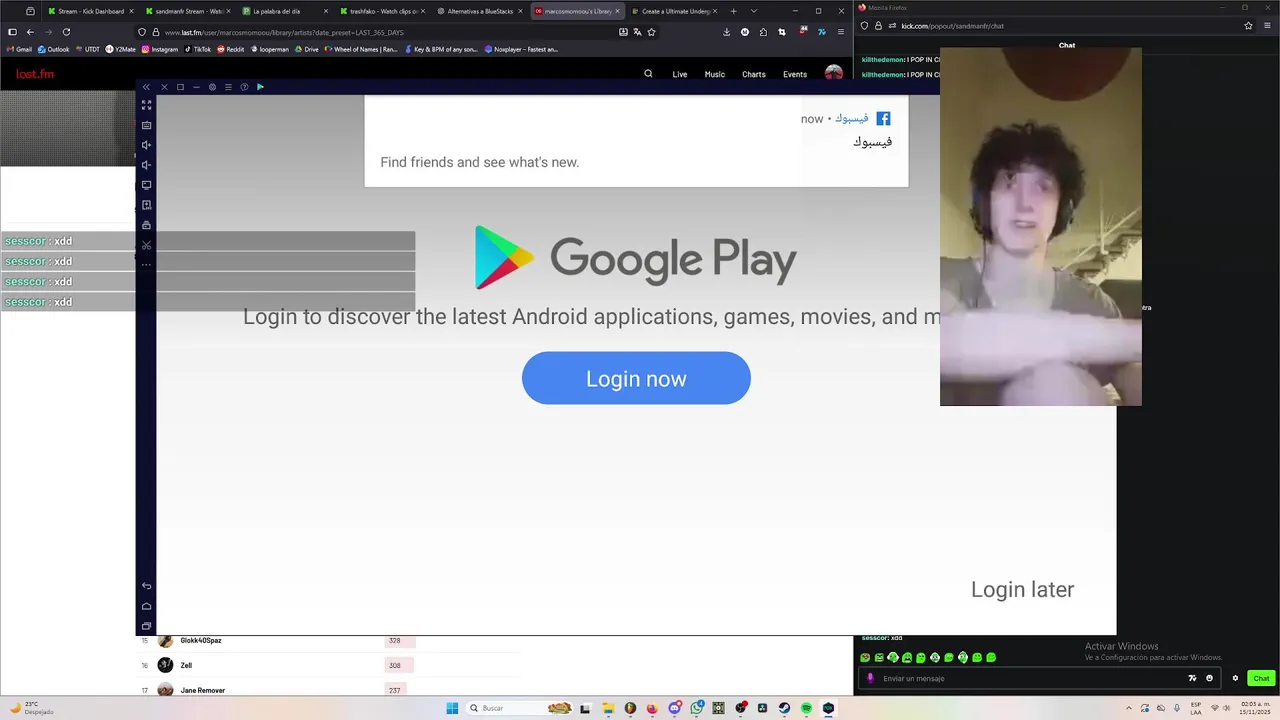Screen dimensions: 1280x720
Task: Click the volume down icon in emulator sidebar
Action: 146,165
